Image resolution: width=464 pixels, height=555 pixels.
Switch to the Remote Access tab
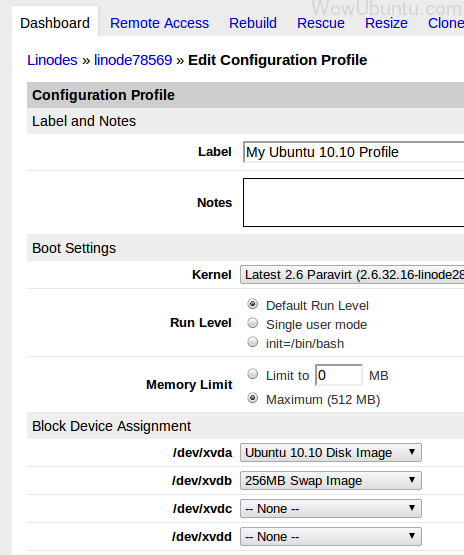159,23
